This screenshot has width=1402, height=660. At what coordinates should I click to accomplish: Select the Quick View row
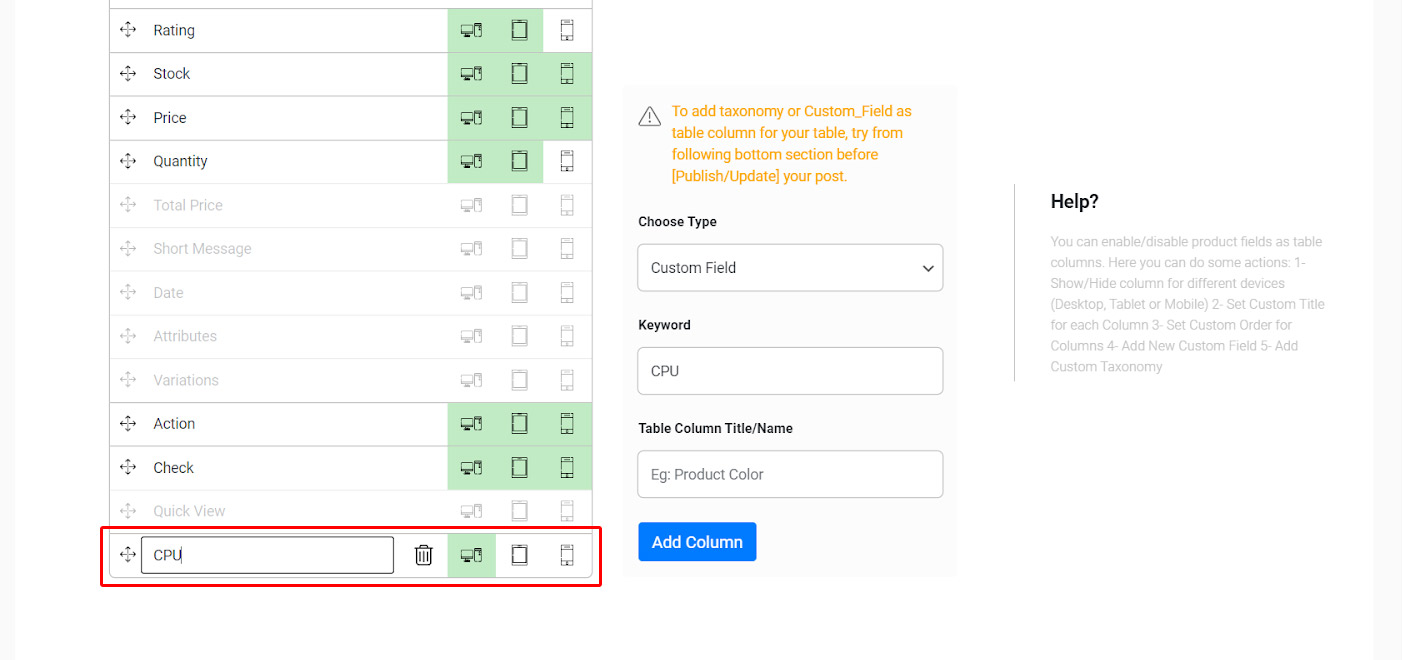pyautogui.click(x=189, y=511)
